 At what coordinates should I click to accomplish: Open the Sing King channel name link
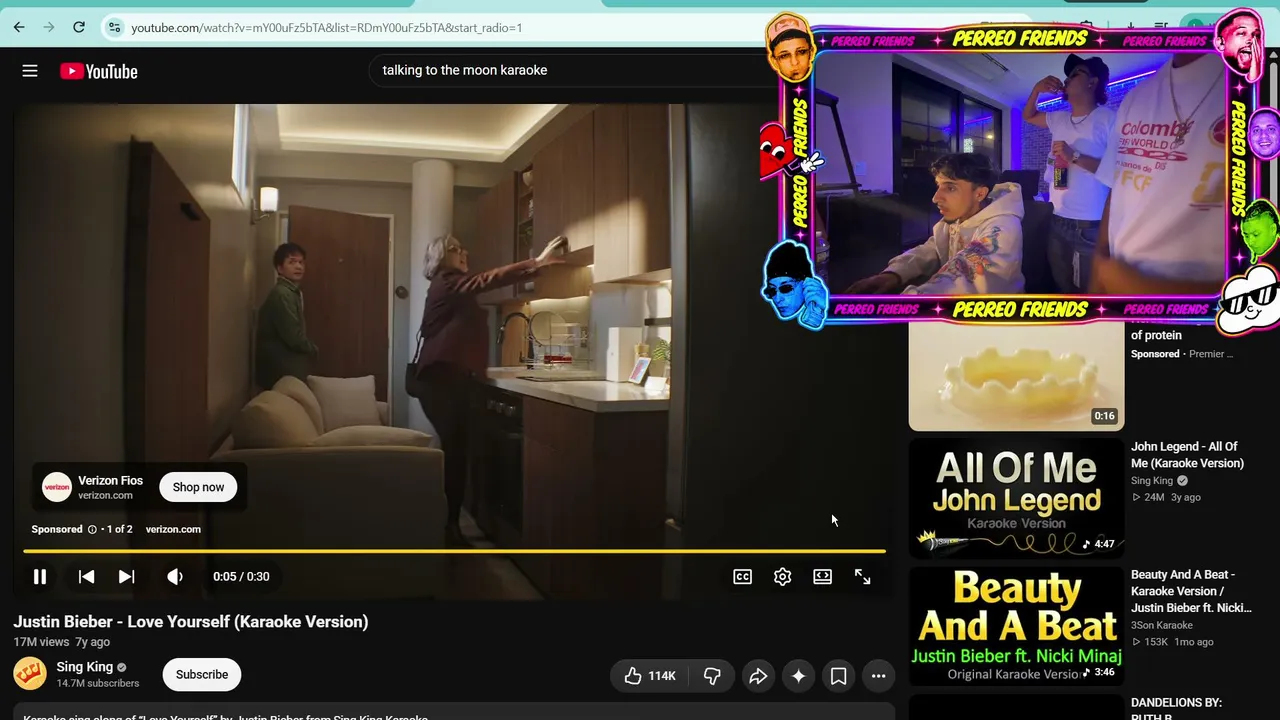pos(85,667)
